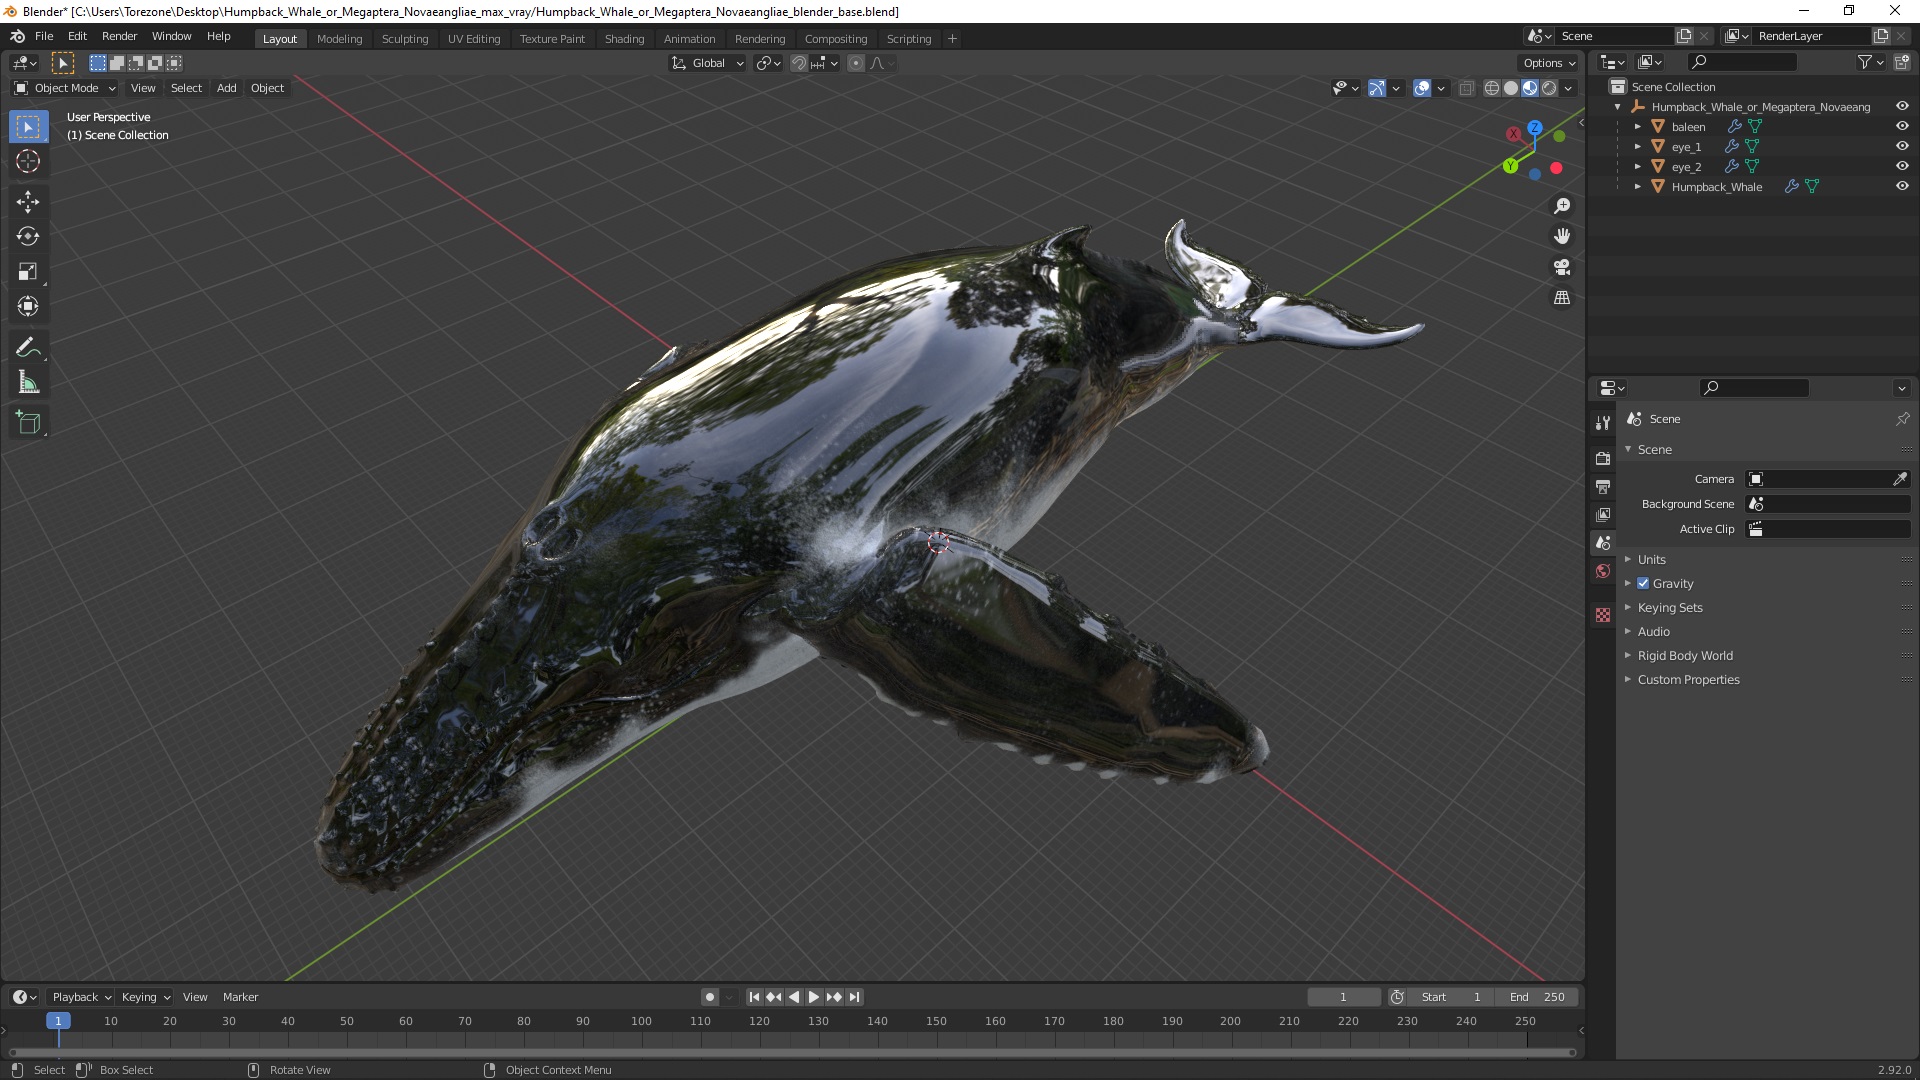This screenshot has height=1080, width=1920.
Task: Select the Transform tool
Action: pyautogui.click(x=28, y=307)
